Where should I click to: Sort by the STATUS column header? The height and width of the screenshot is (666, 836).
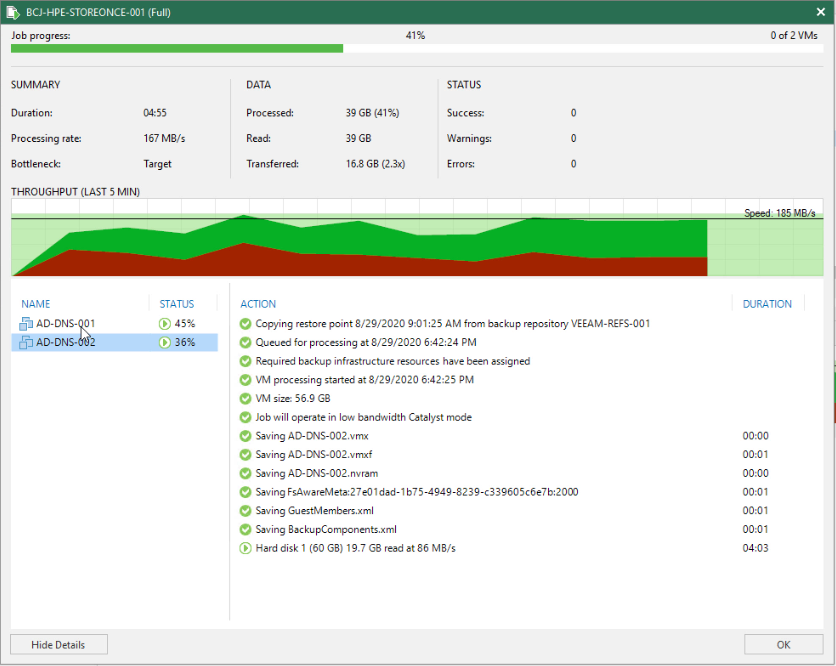coord(176,304)
